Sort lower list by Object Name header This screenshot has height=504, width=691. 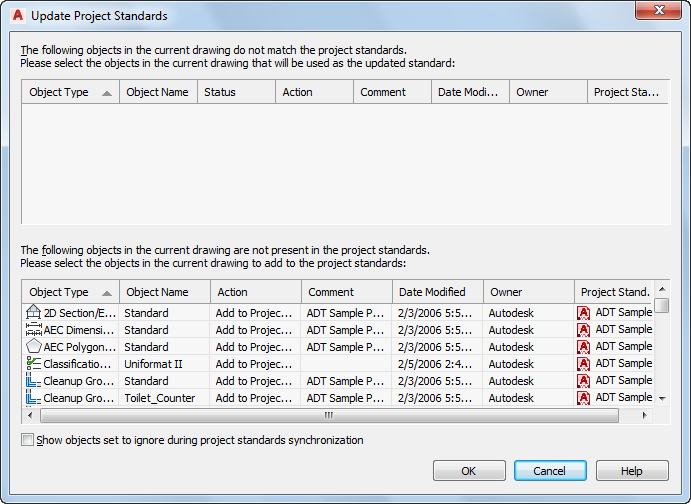tap(164, 292)
